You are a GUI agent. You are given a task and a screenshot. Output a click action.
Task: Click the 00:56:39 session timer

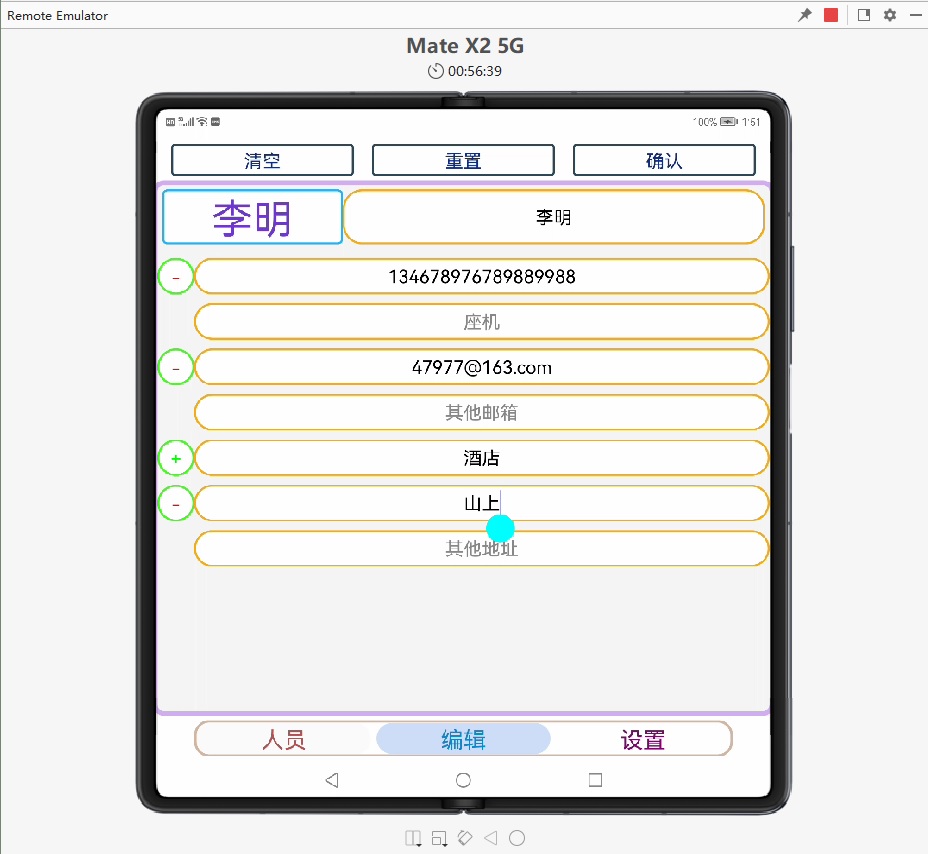(465, 71)
